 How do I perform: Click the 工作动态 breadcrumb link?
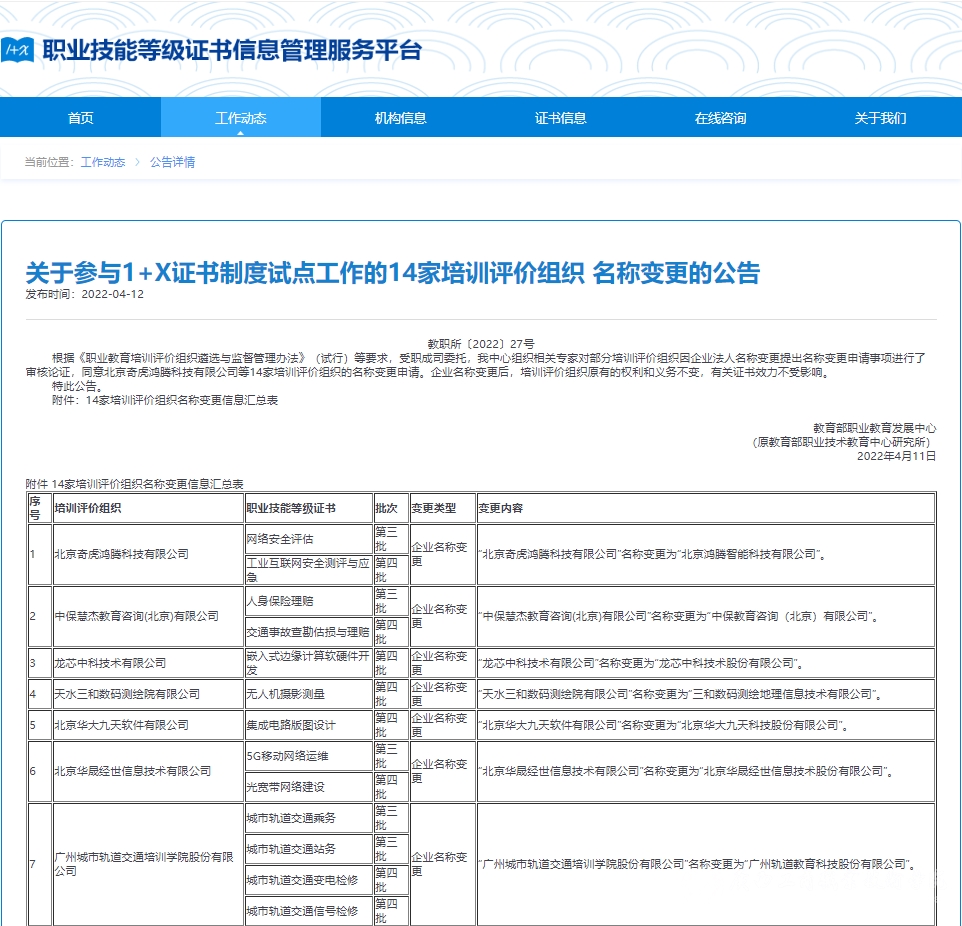coord(102,162)
